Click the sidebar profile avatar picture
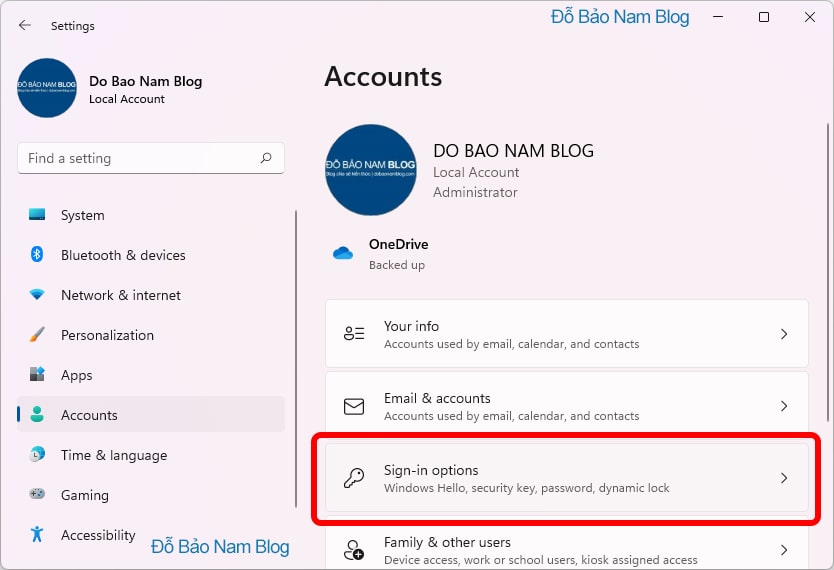This screenshot has width=834, height=570. coord(47,88)
